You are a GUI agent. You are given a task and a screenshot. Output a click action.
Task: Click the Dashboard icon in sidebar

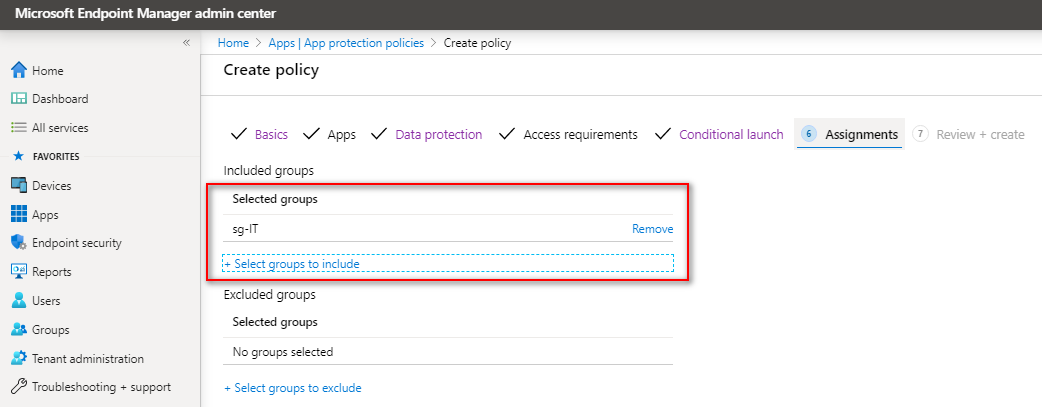coord(19,99)
